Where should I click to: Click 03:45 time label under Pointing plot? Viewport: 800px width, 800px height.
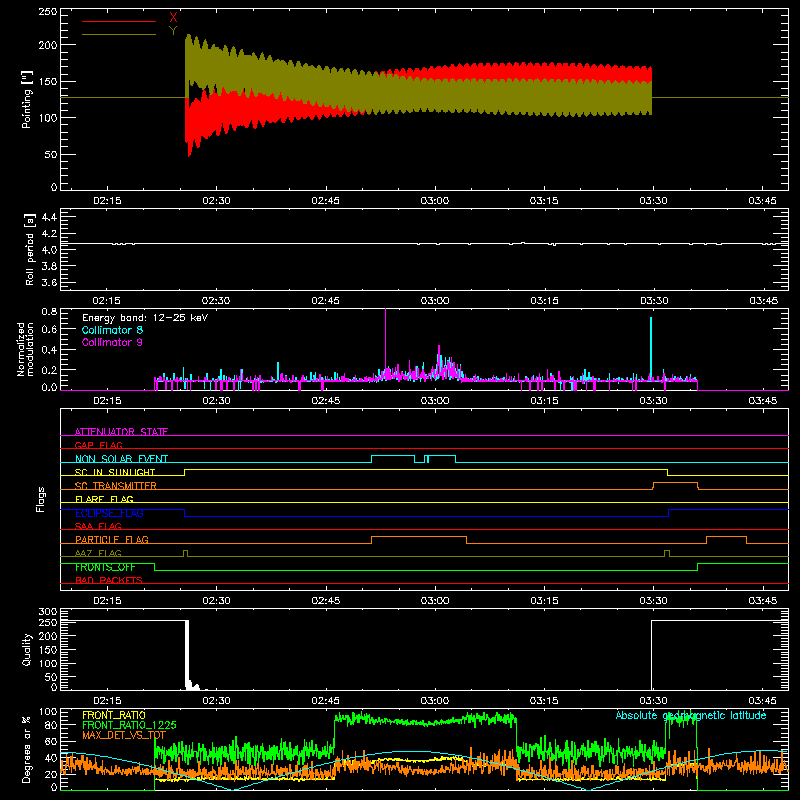[x=762, y=201]
